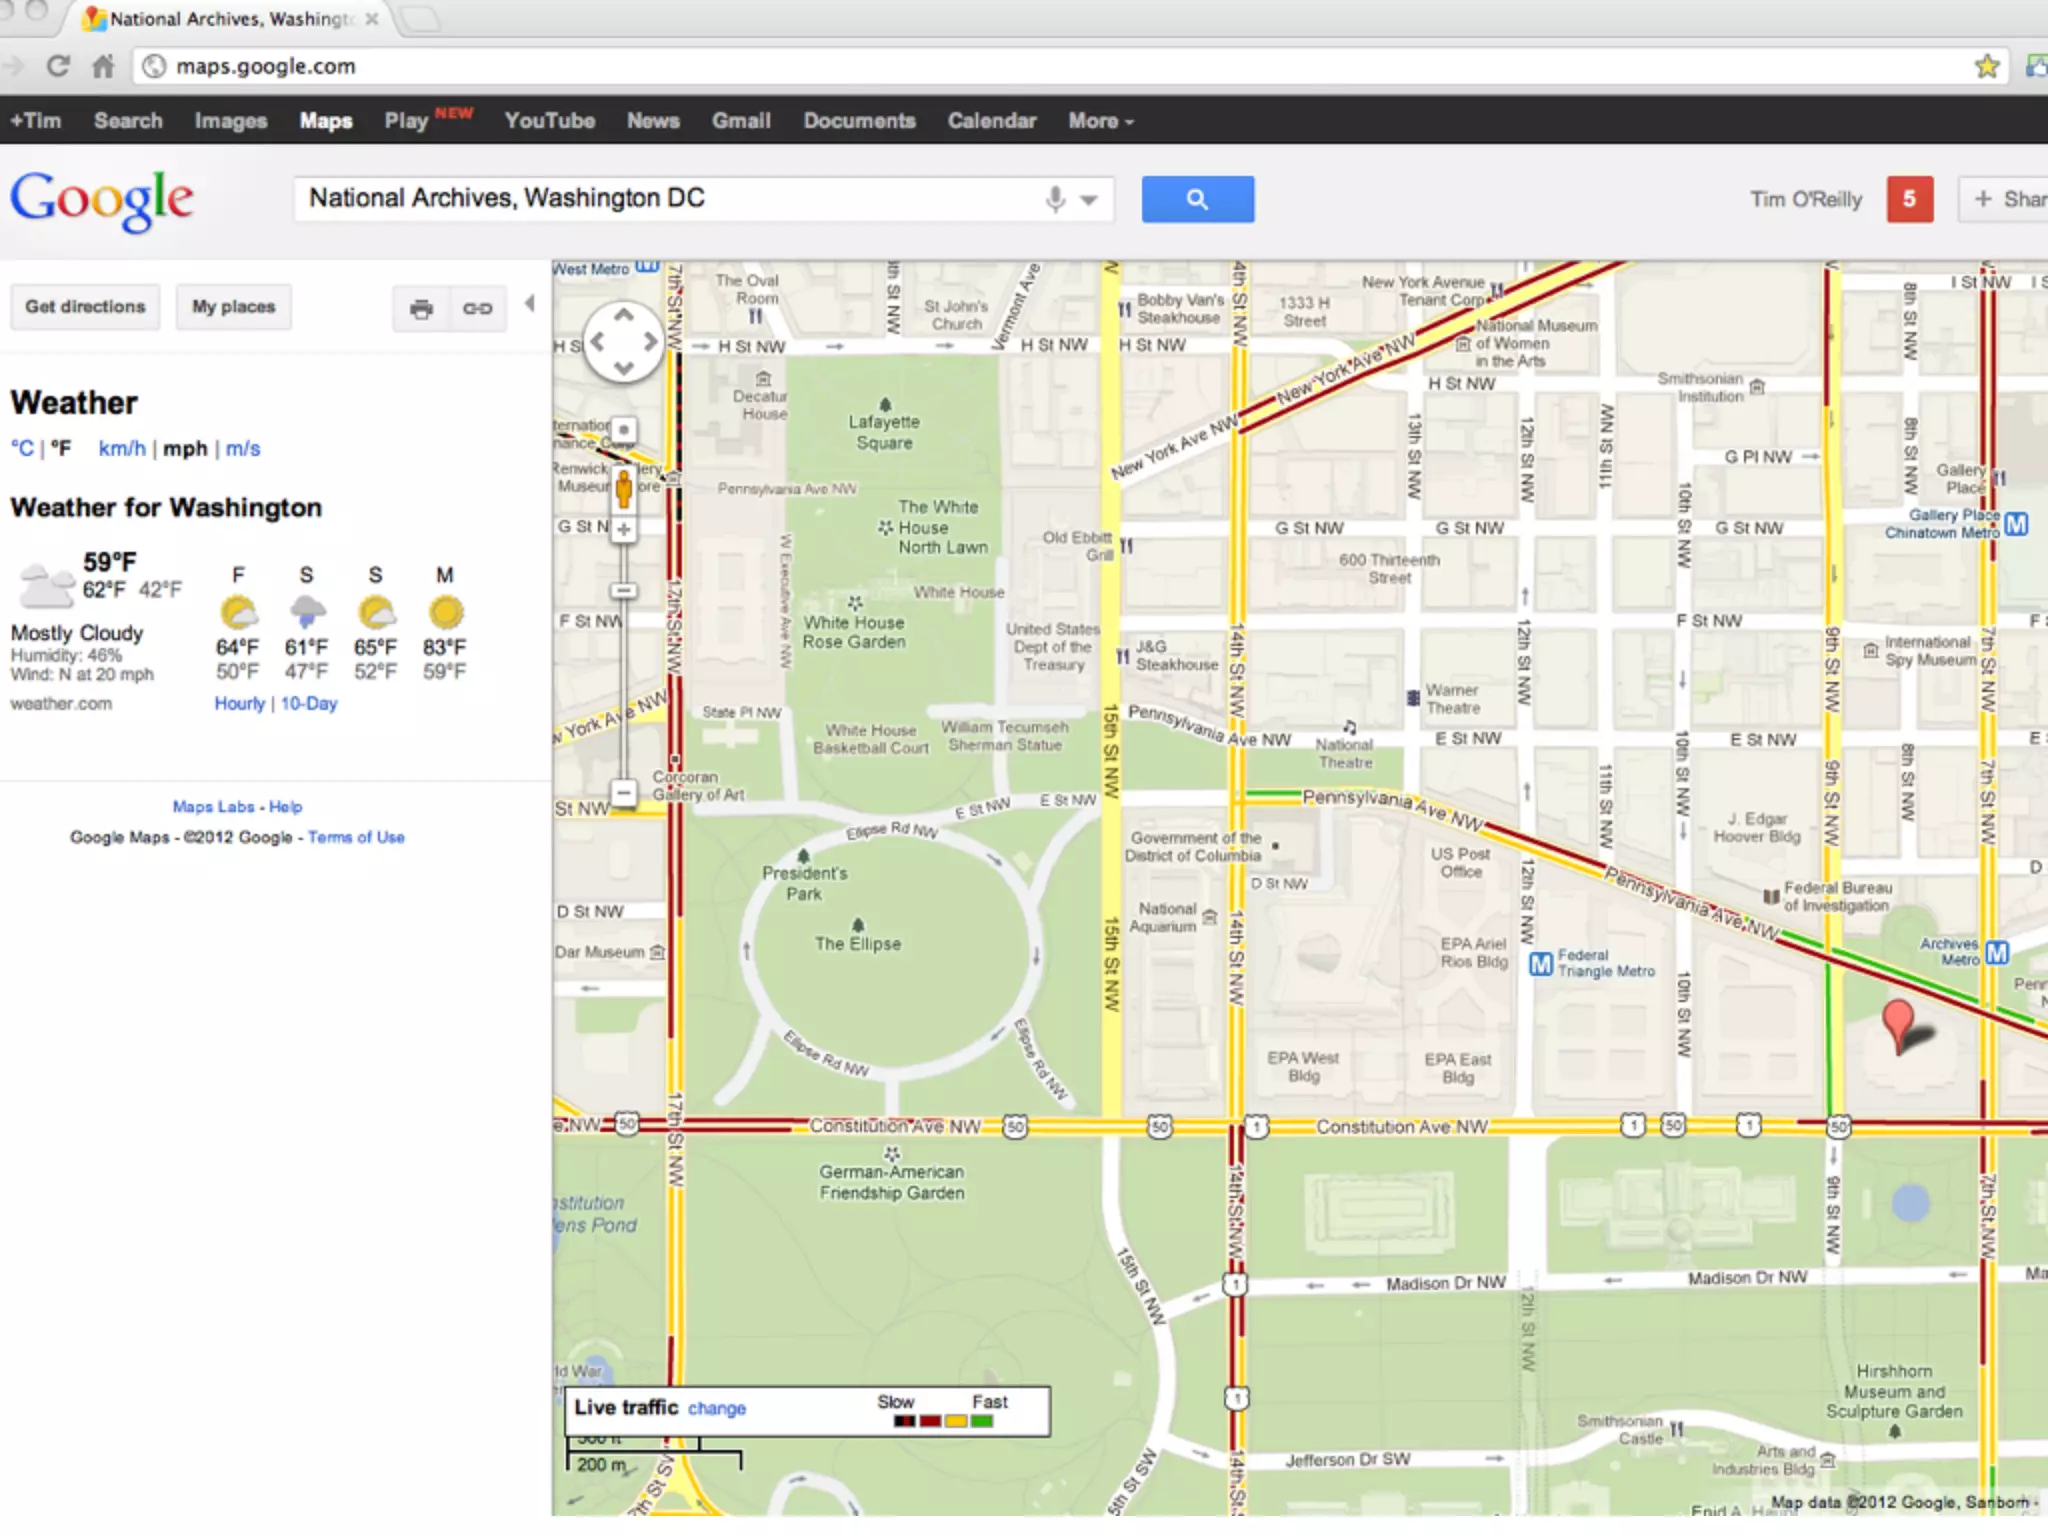Click the map zoom in plus button
Screen dimensions: 2048x1536
pos(623,529)
